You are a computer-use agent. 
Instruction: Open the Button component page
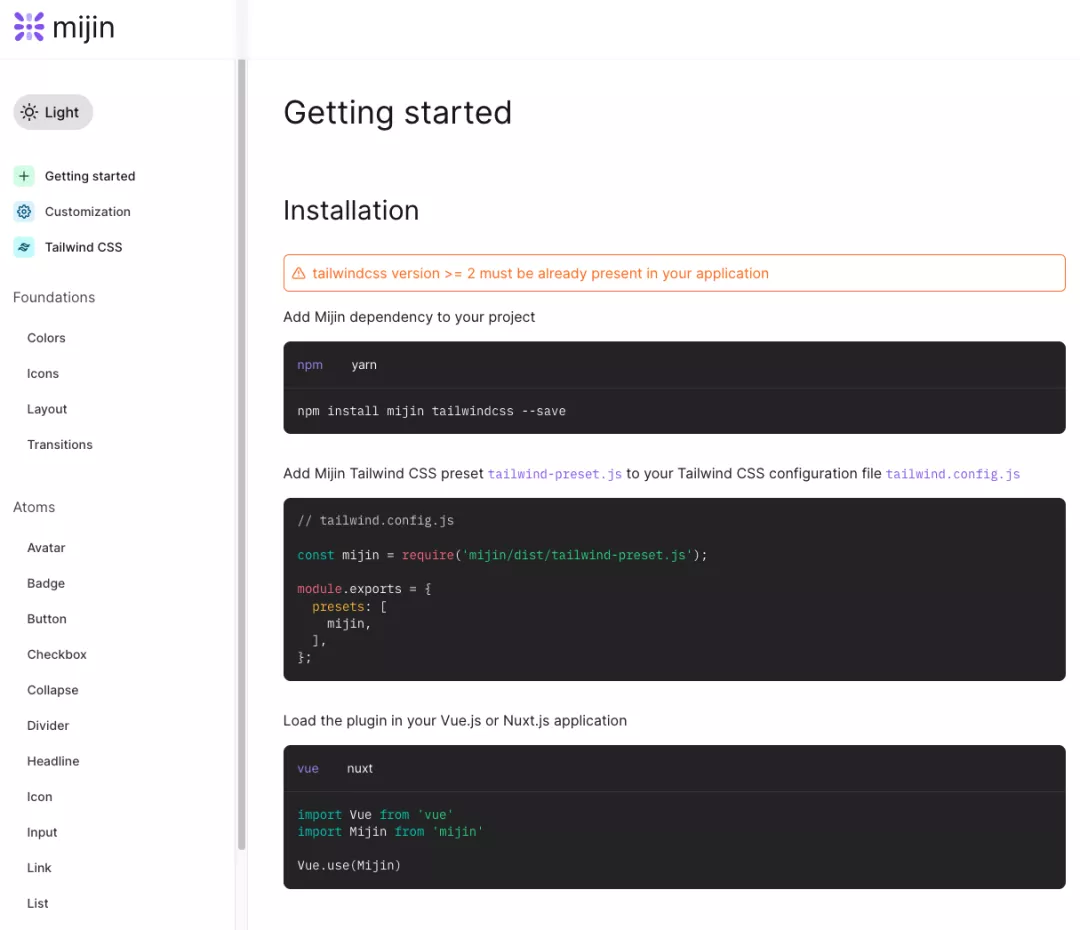pyautogui.click(x=47, y=619)
